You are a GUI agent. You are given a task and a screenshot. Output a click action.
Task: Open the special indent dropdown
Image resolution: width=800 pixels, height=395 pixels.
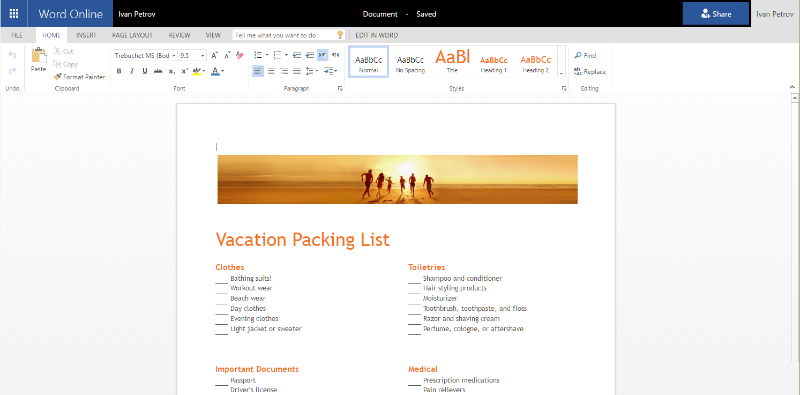[x=330, y=71]
